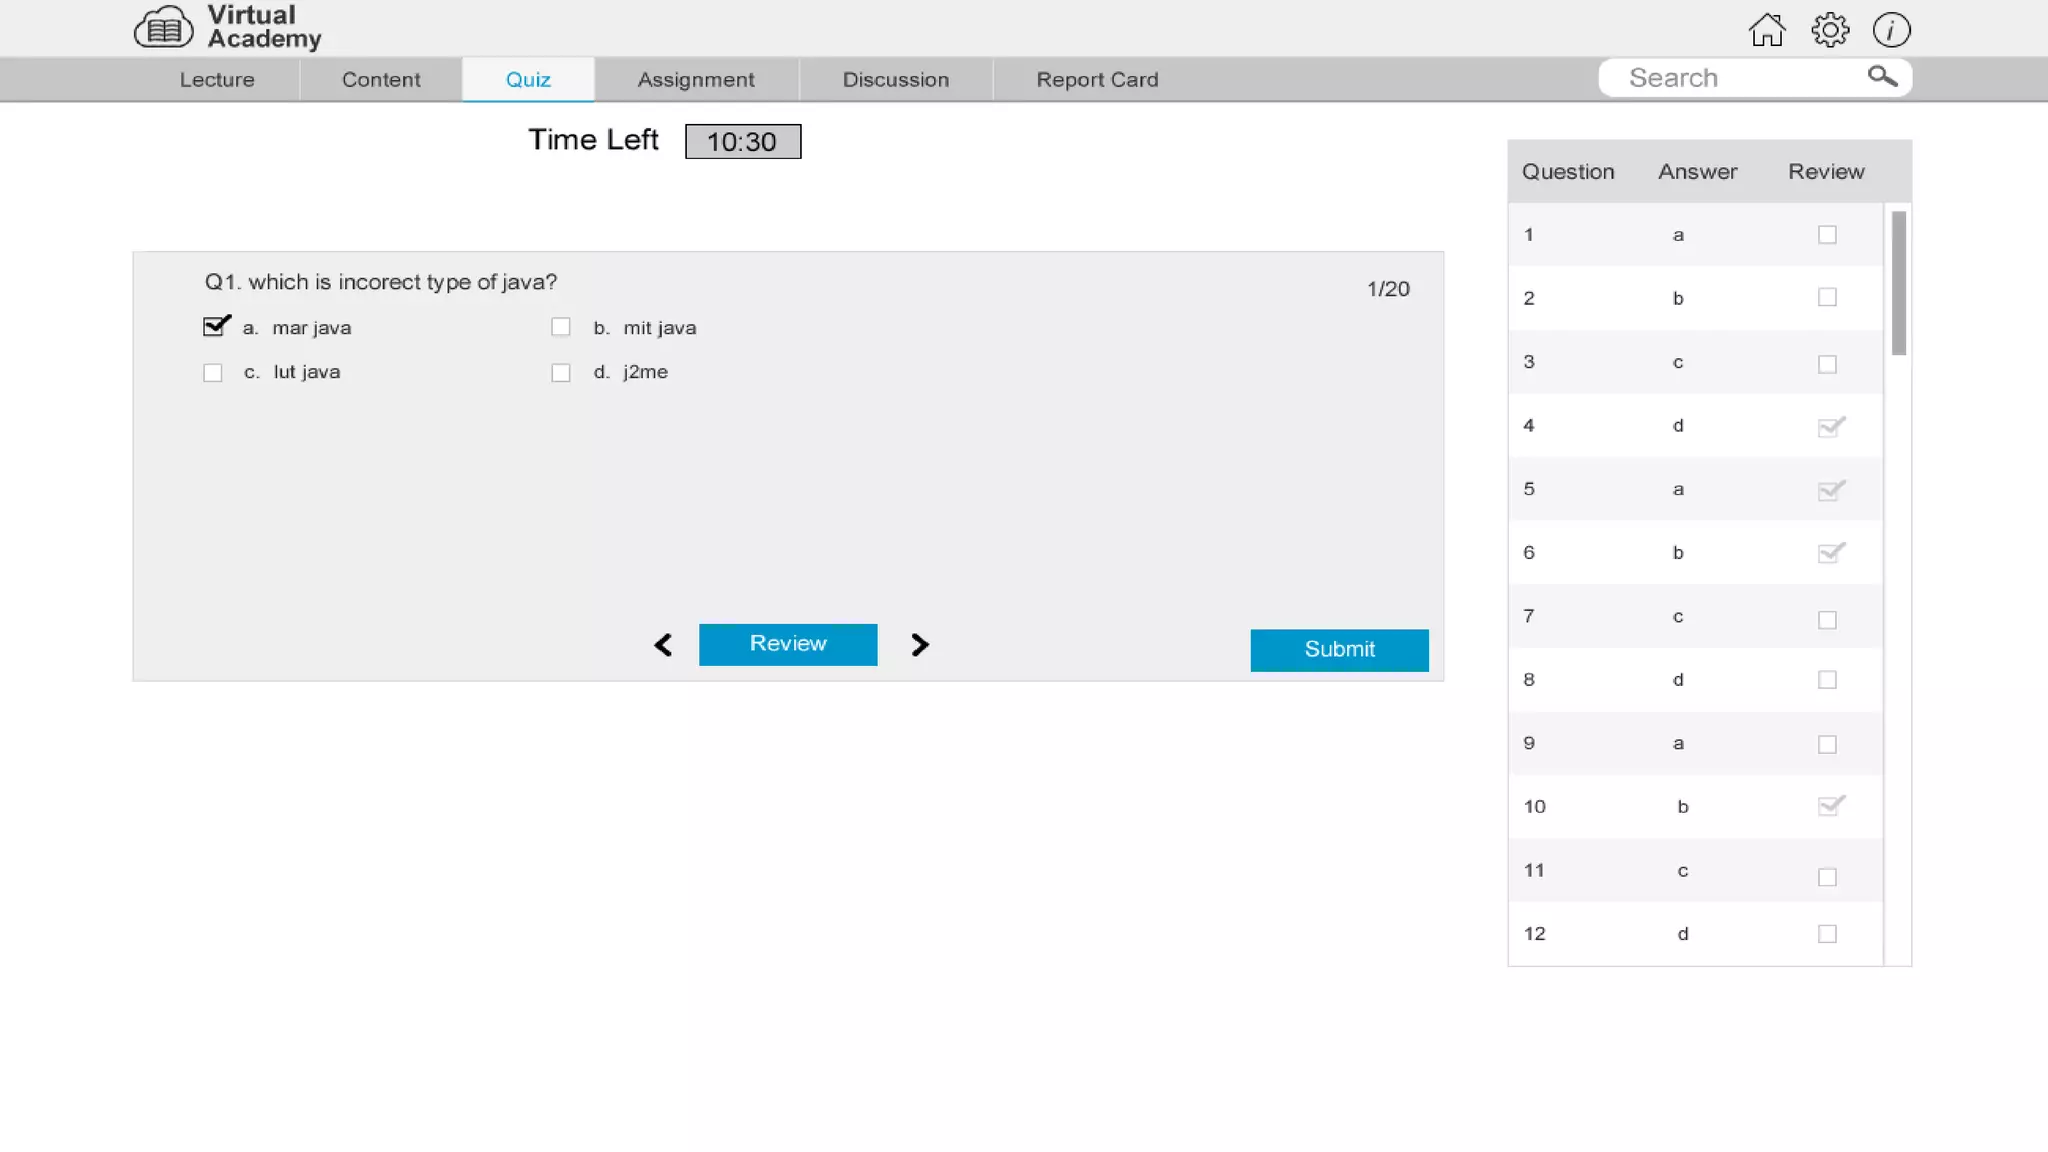Click the question list scrollbar
Viewport: 2048px width, 1152px height.
(1898, 283)
